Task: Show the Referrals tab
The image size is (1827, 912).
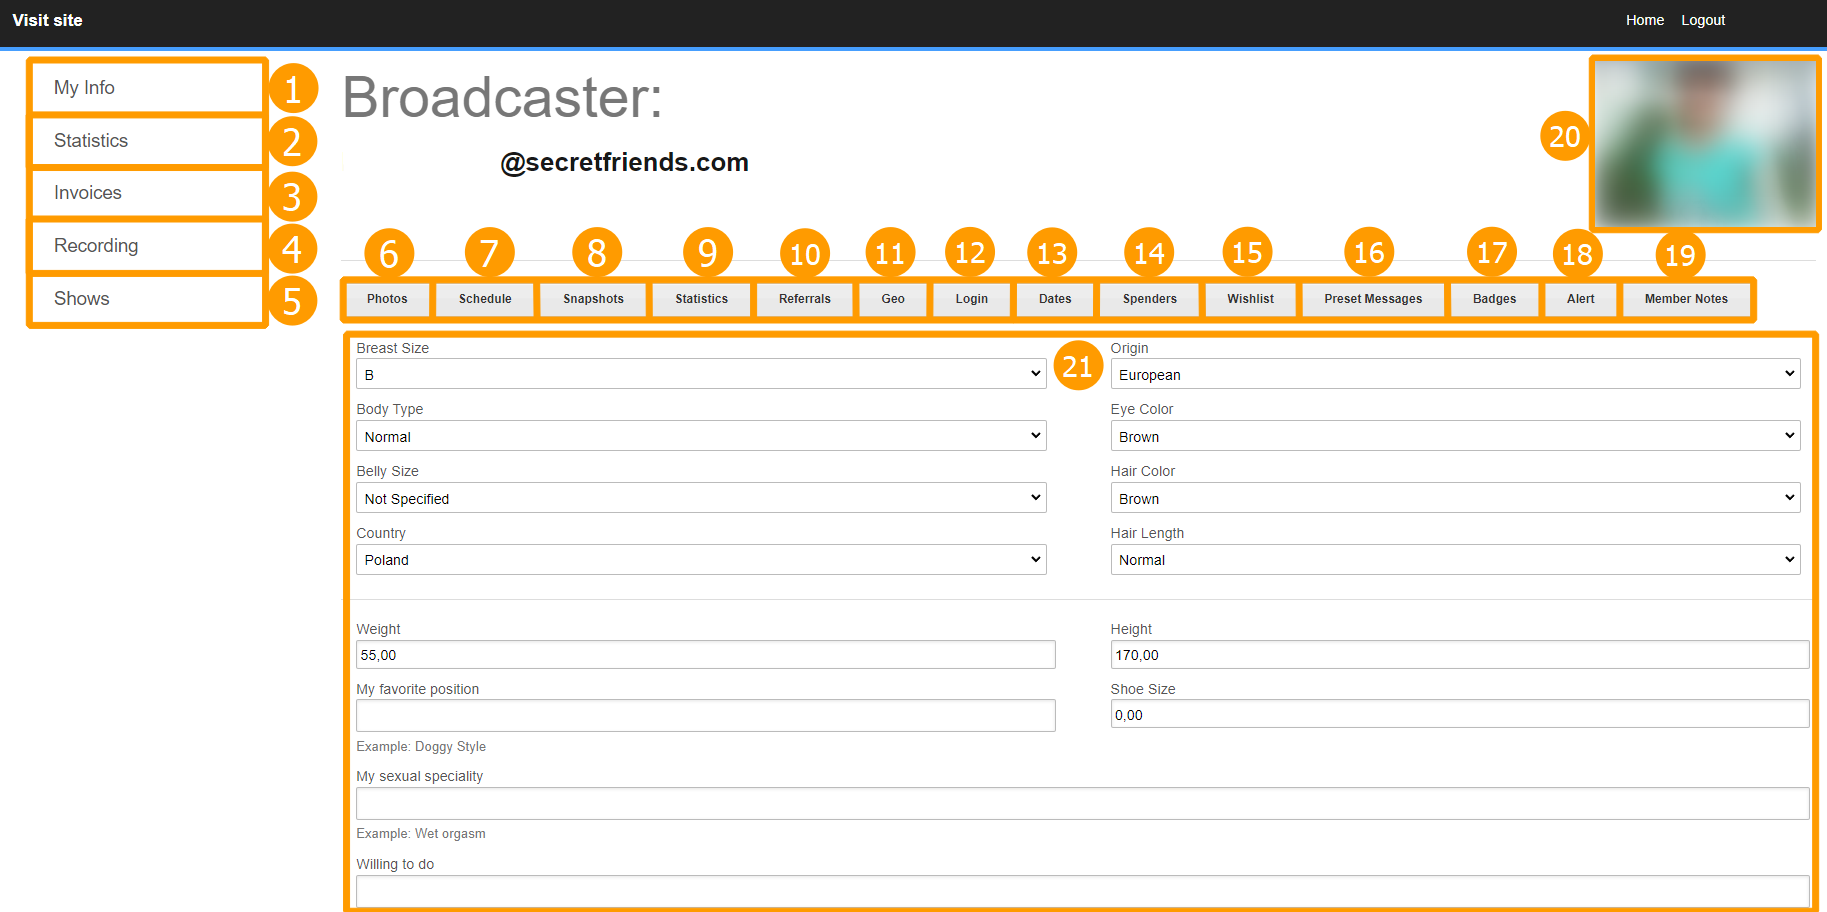Action: coord(804,299)
